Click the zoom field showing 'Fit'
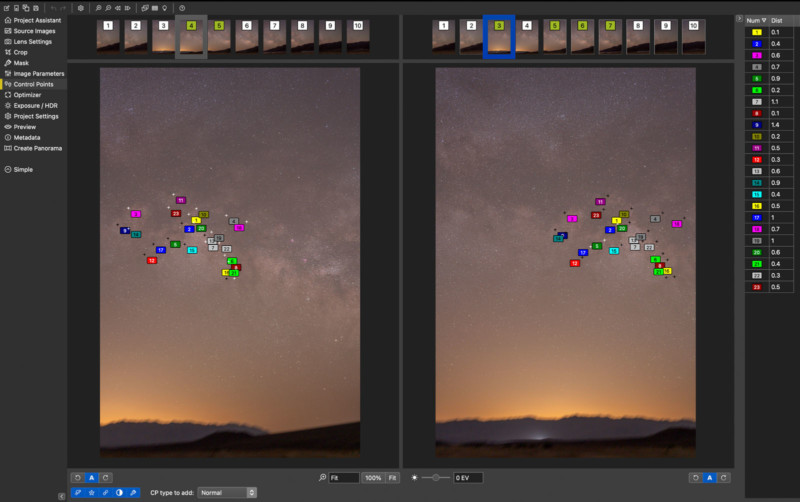Screen dimensions: 800x502 click(343, 478)
